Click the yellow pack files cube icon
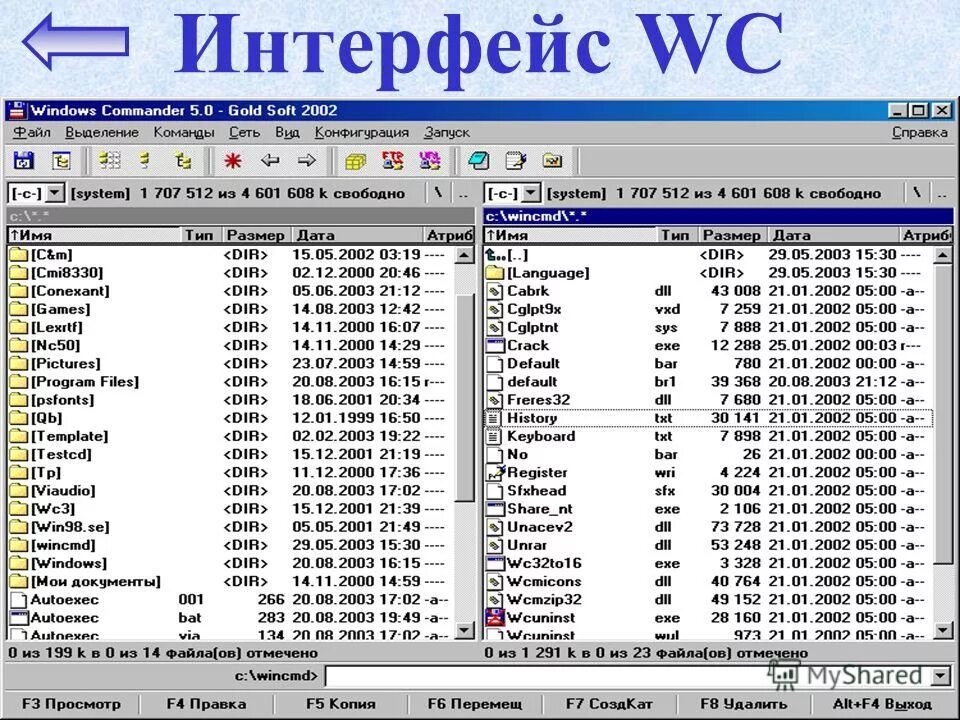The image size is (960, 720). 355,161
